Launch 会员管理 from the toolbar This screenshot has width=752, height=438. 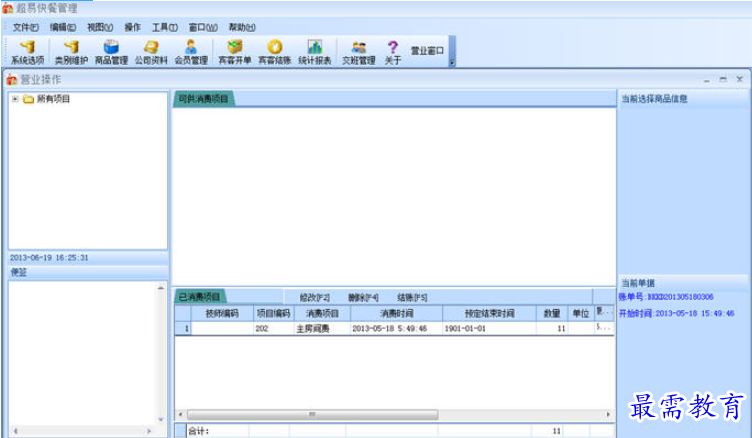tap(190, 51)
